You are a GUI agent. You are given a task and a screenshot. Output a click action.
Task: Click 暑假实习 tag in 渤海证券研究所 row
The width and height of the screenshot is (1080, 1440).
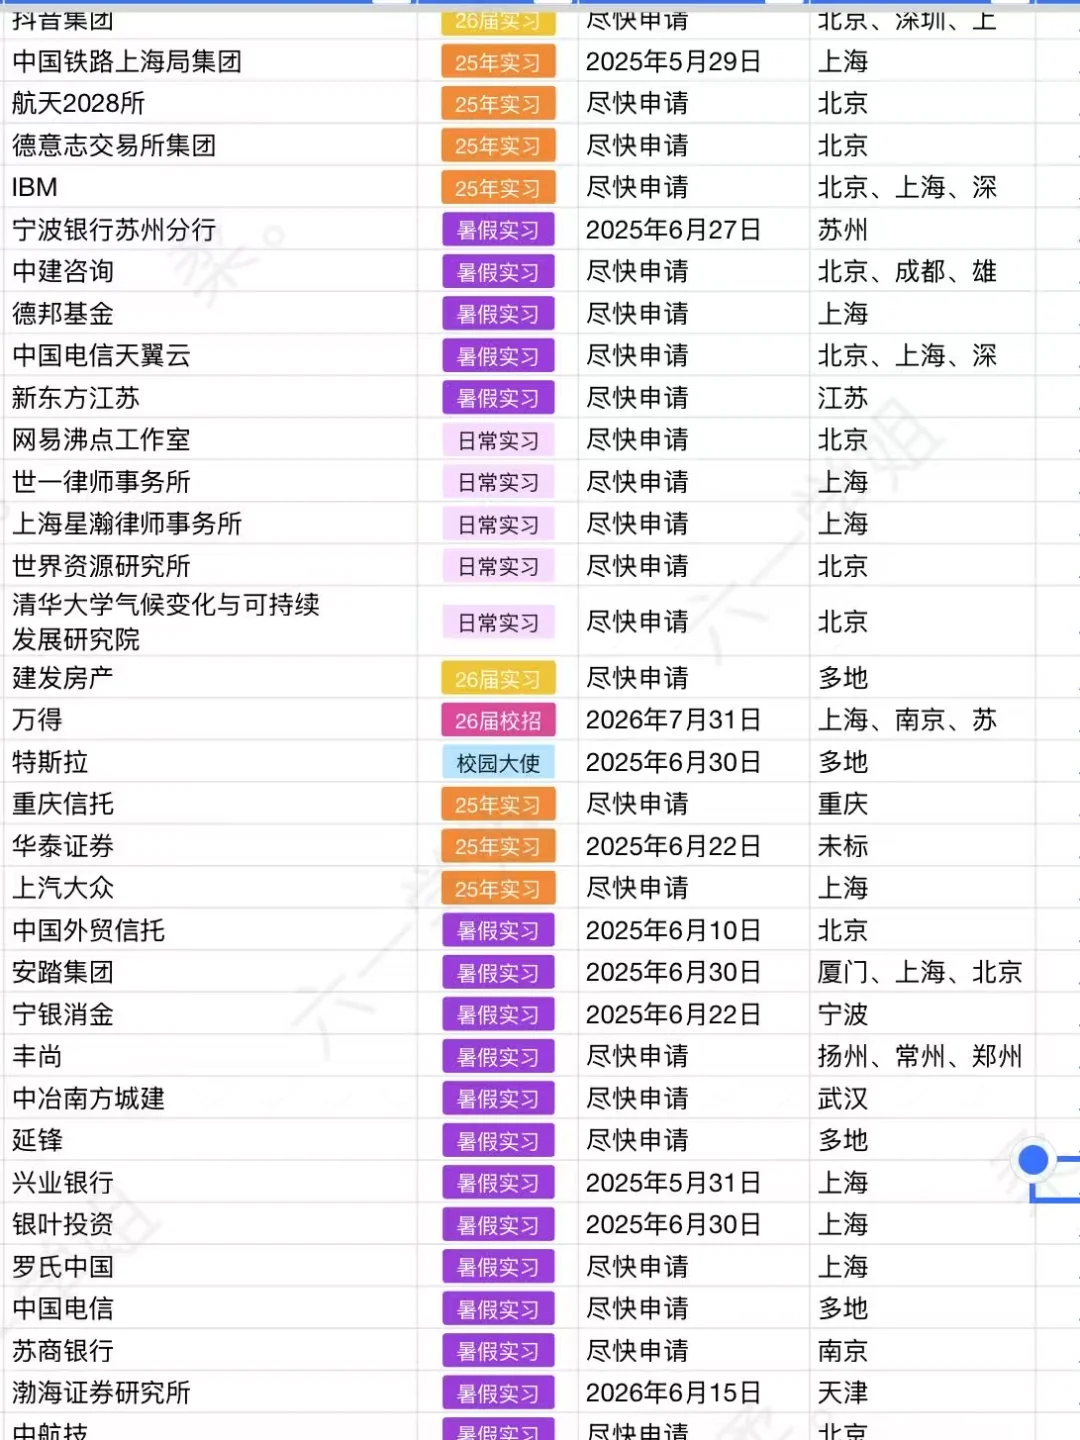tap(497, 1393)
